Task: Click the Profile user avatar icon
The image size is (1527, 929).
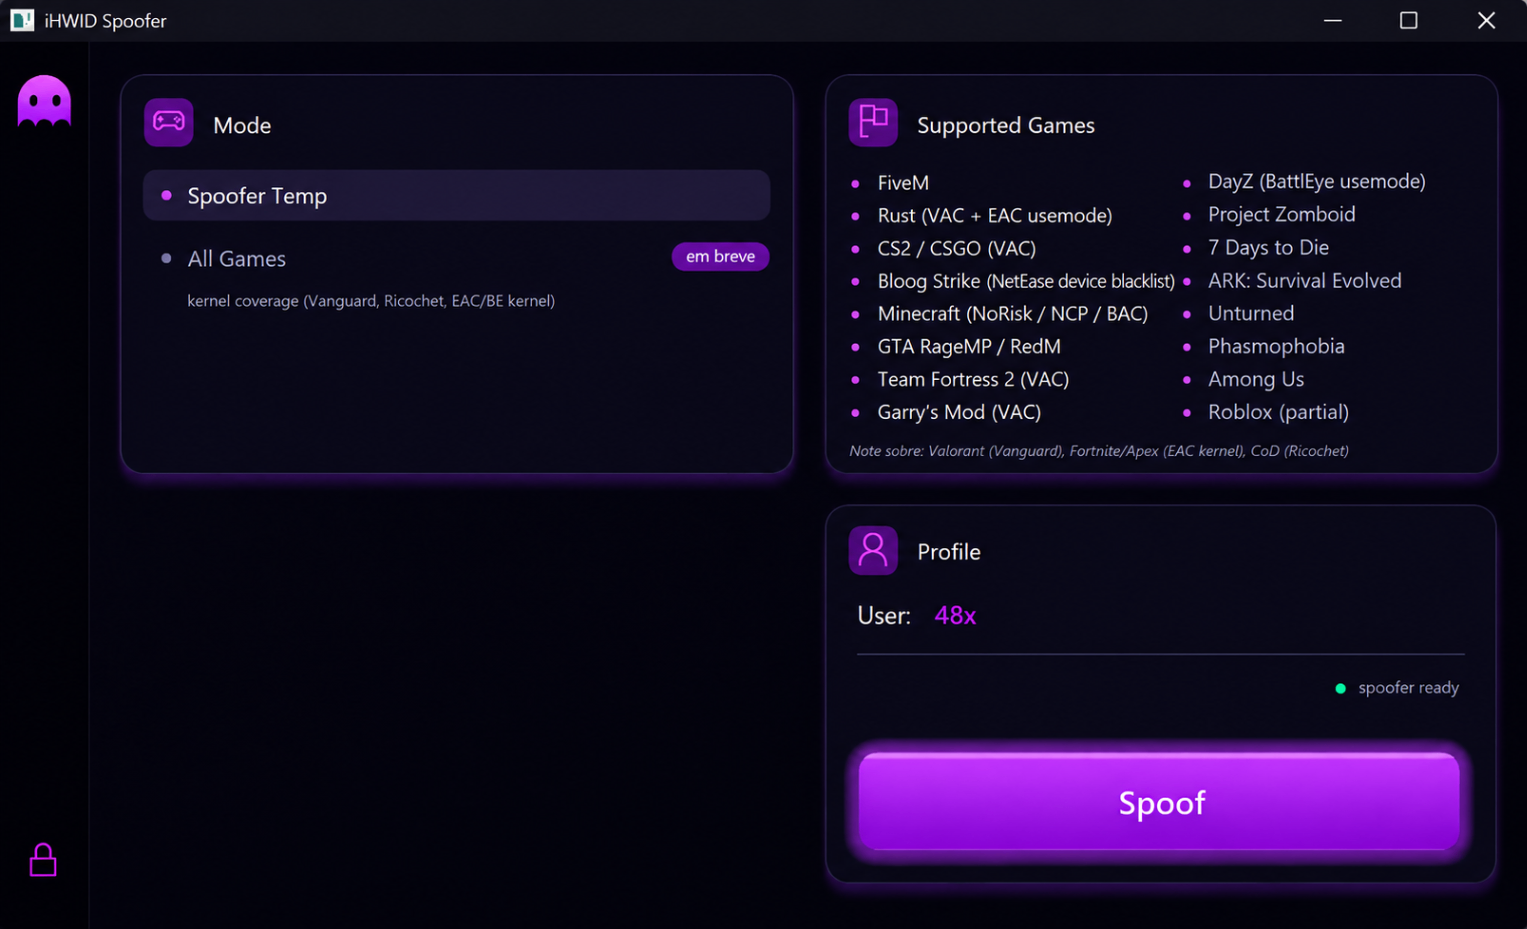Action: tap(873, 550)
